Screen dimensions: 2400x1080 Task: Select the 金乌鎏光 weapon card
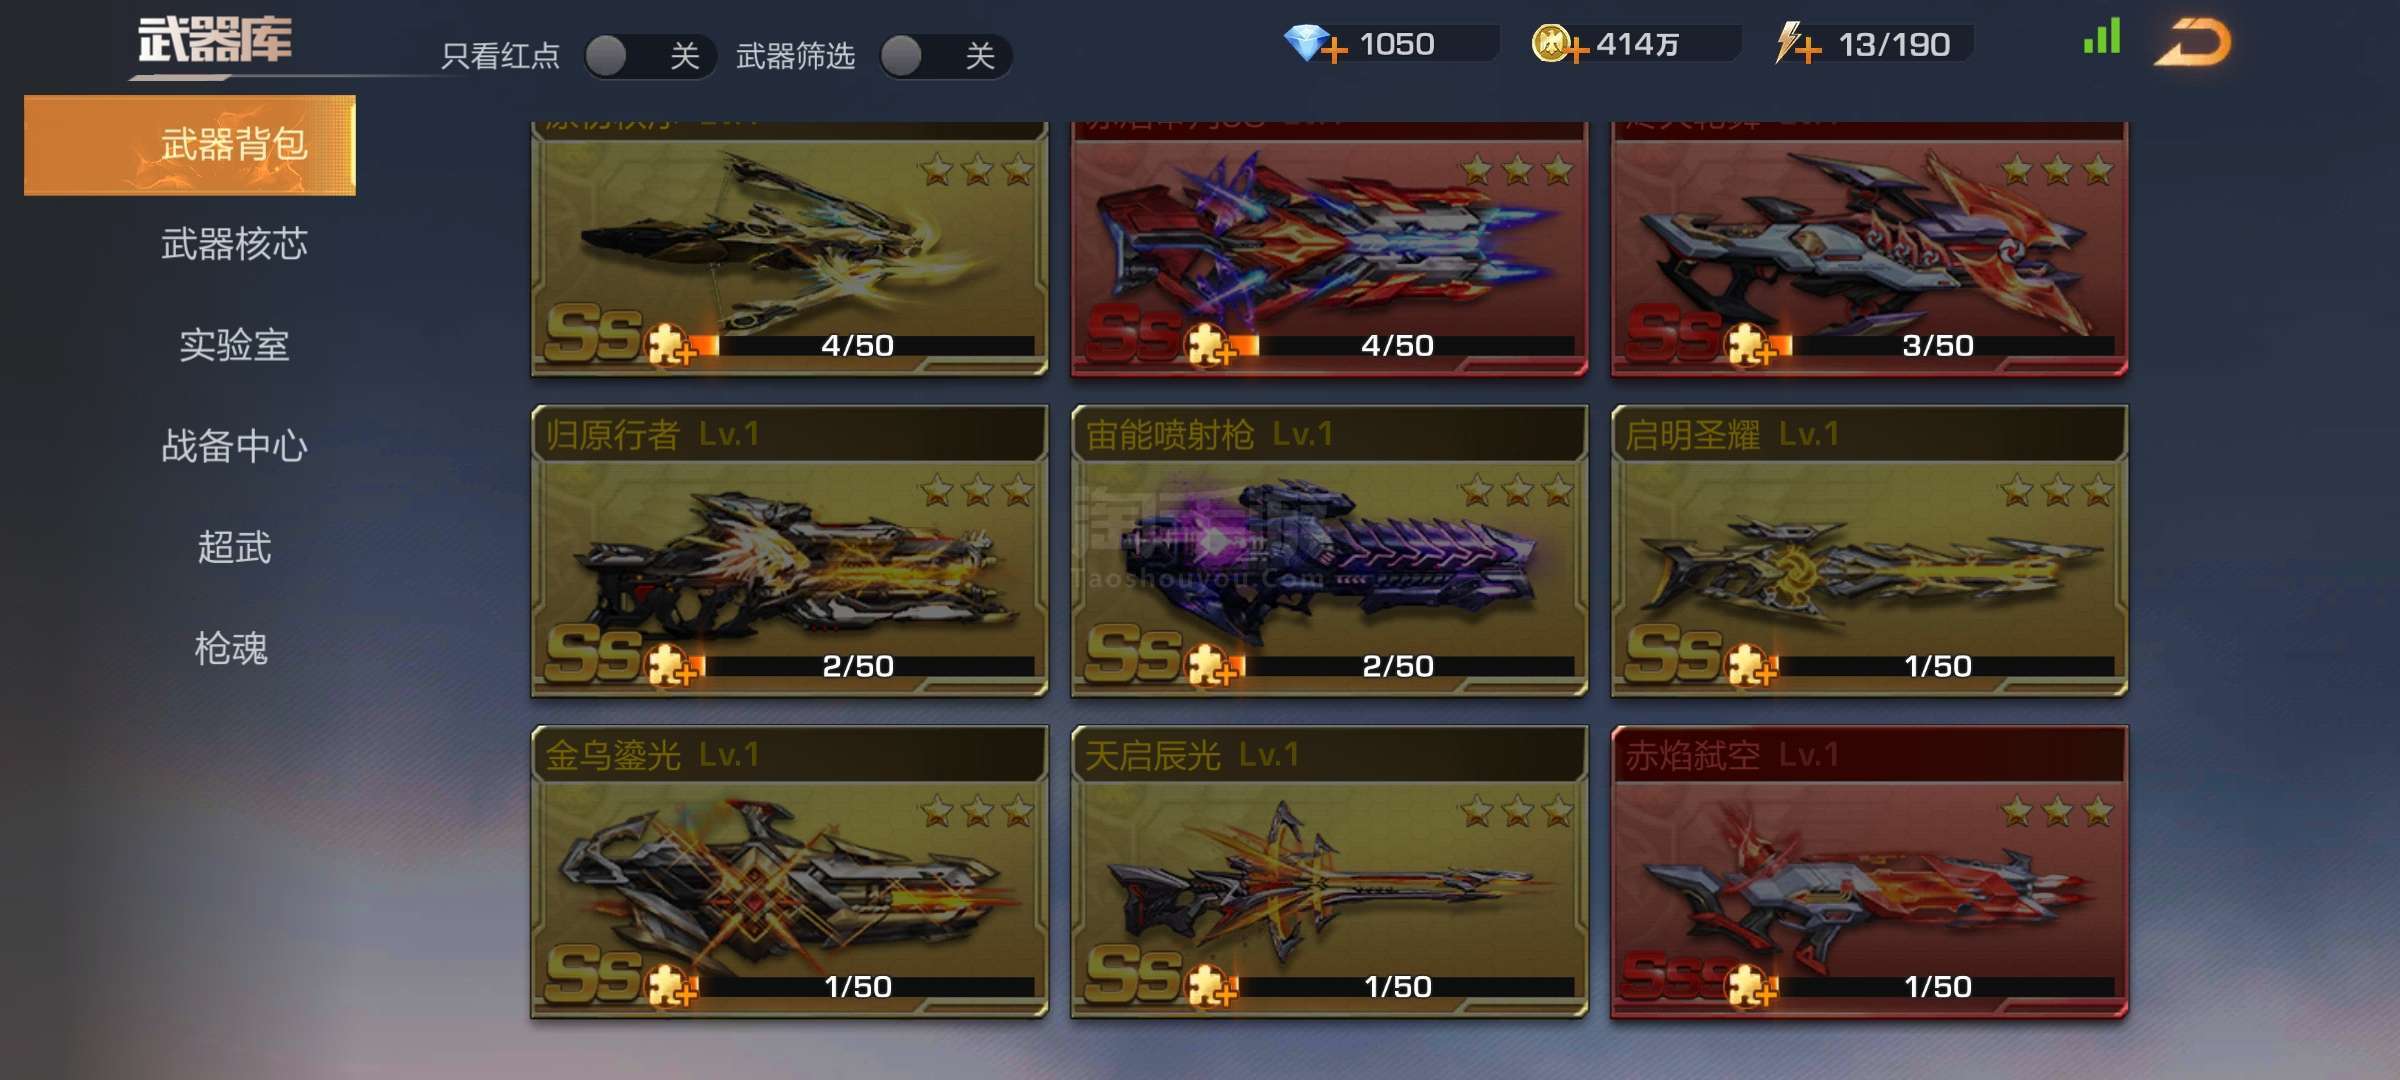(789, 872)
